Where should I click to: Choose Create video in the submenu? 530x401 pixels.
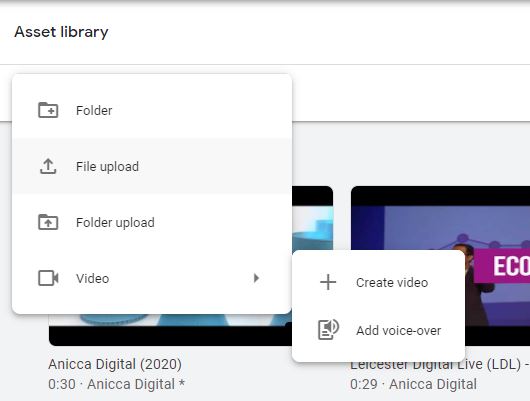click(378, 282)
